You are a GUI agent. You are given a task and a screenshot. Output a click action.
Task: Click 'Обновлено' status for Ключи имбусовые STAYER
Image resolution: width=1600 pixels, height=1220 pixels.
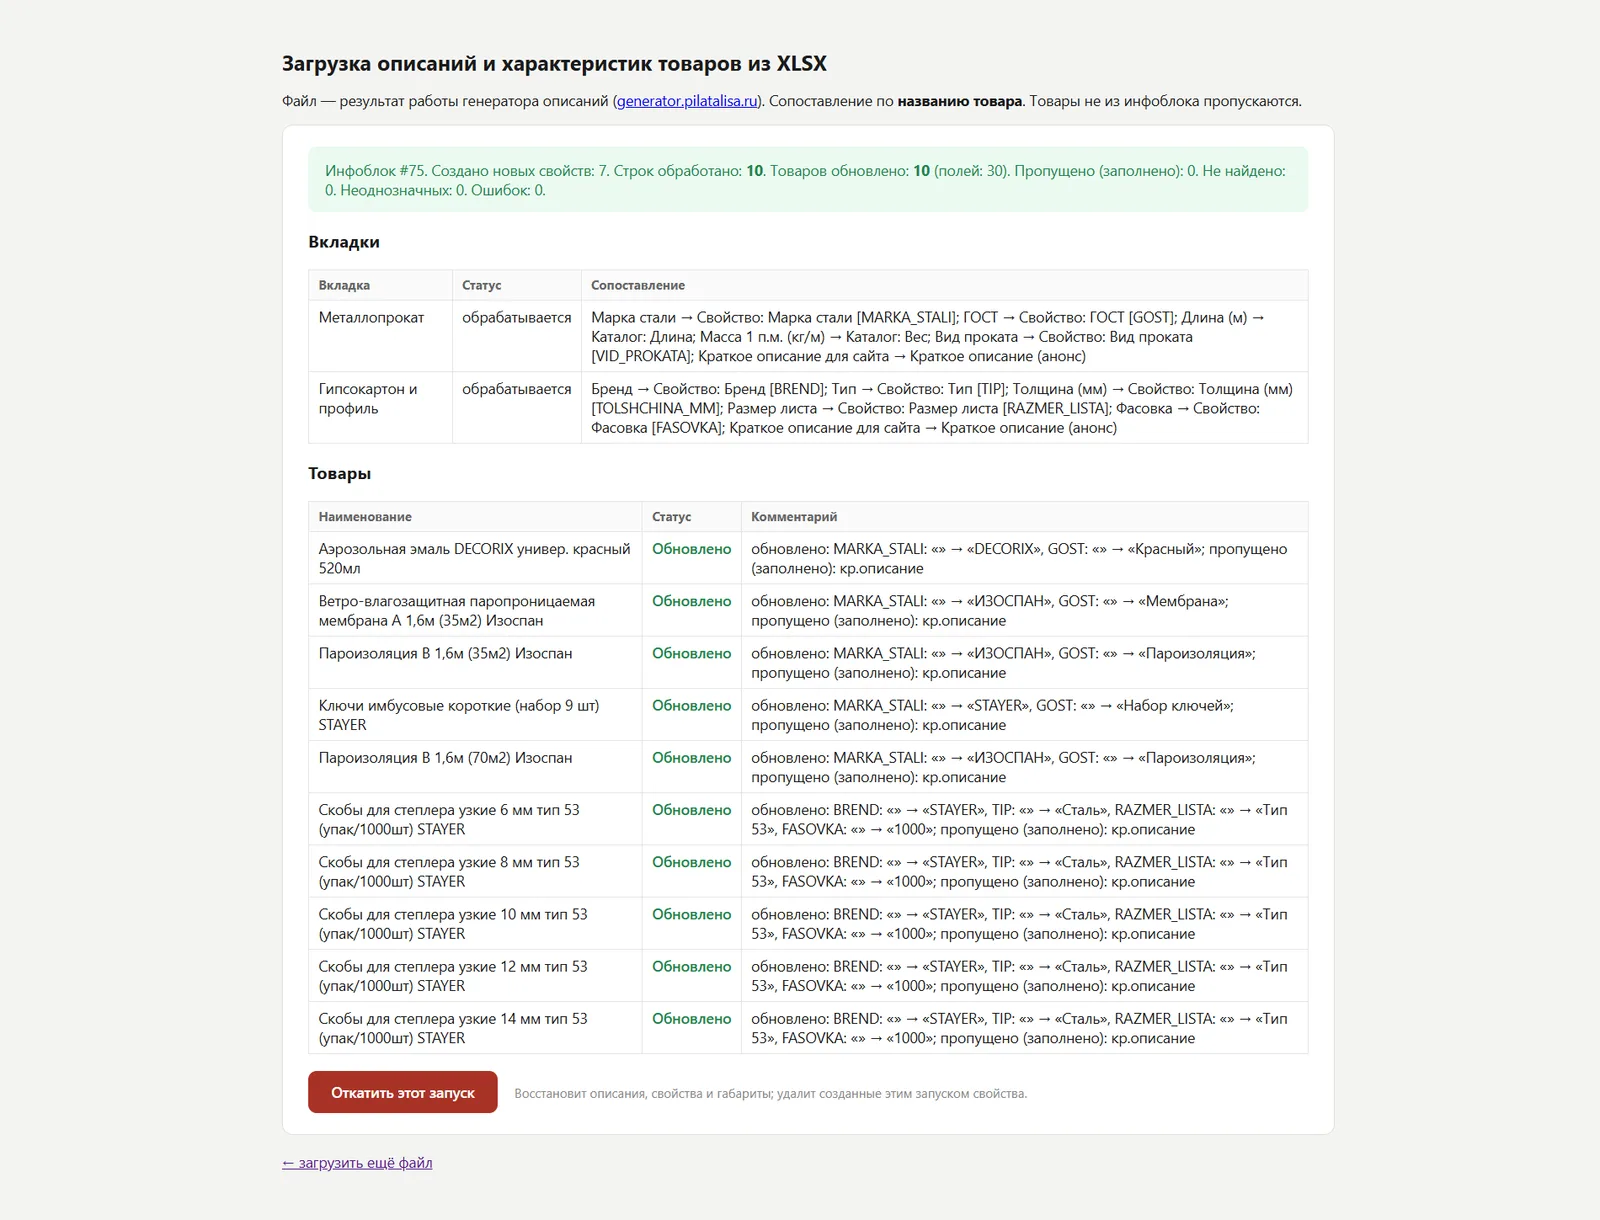coord(692,706)
